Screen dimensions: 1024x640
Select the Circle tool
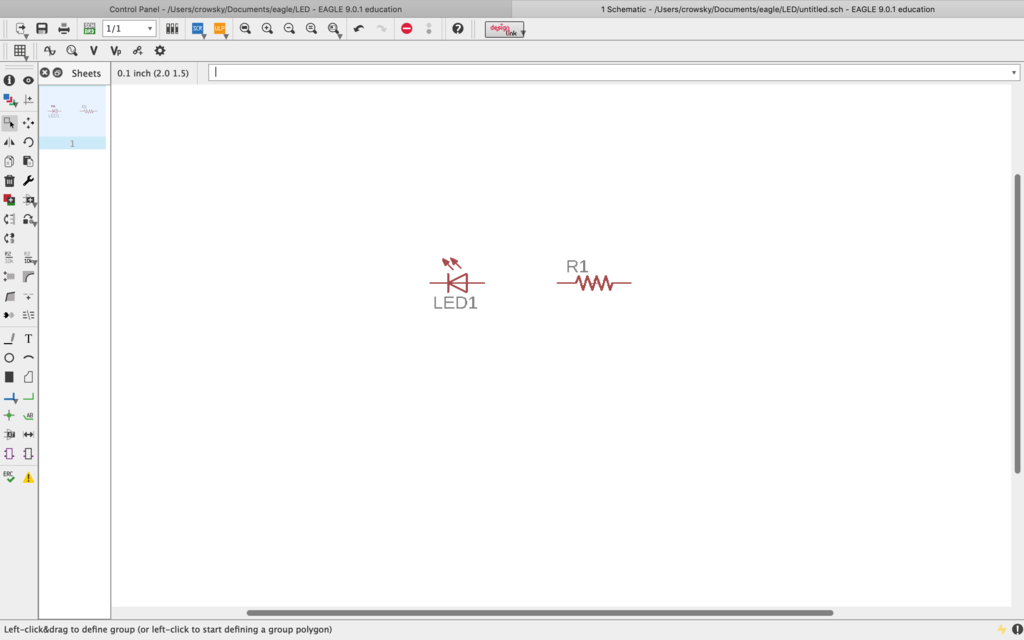(9, 358)
